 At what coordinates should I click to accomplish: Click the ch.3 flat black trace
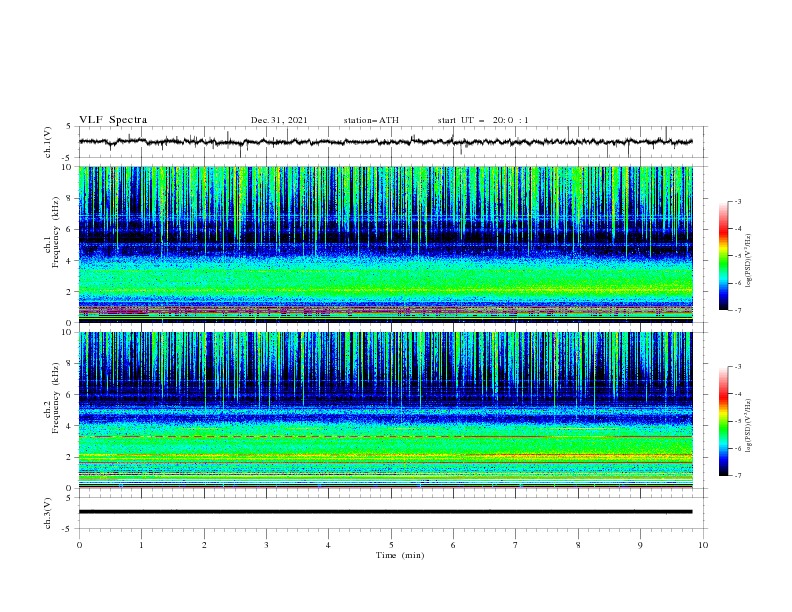pos(385,512)
